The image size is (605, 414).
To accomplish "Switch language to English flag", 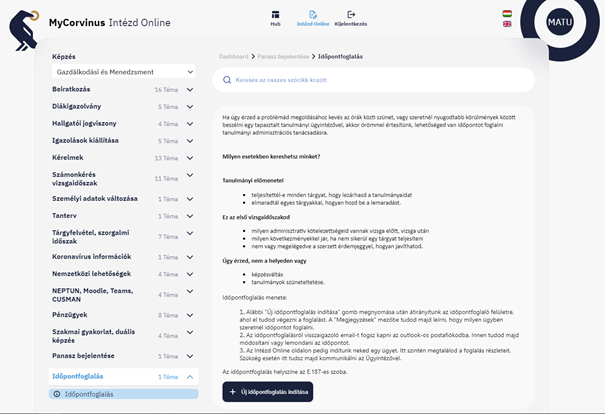I will pos(507,24).
